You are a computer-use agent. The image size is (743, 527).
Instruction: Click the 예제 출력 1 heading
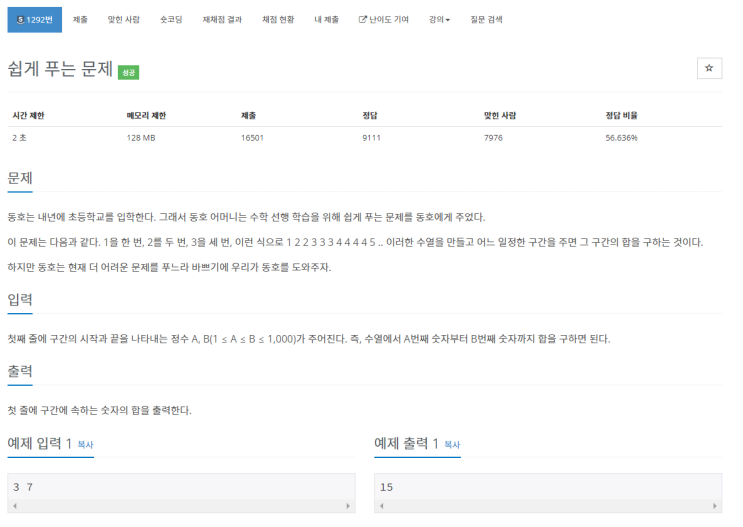[x=407, y=444]
